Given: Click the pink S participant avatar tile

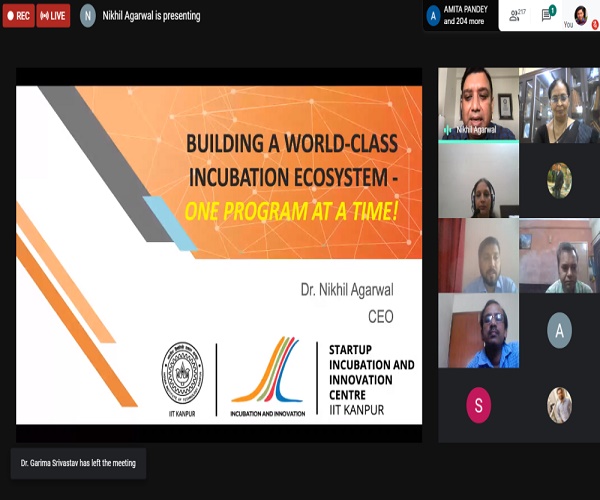Looking at the screenshot, I should pyautogui.click(x=478, y=406).
